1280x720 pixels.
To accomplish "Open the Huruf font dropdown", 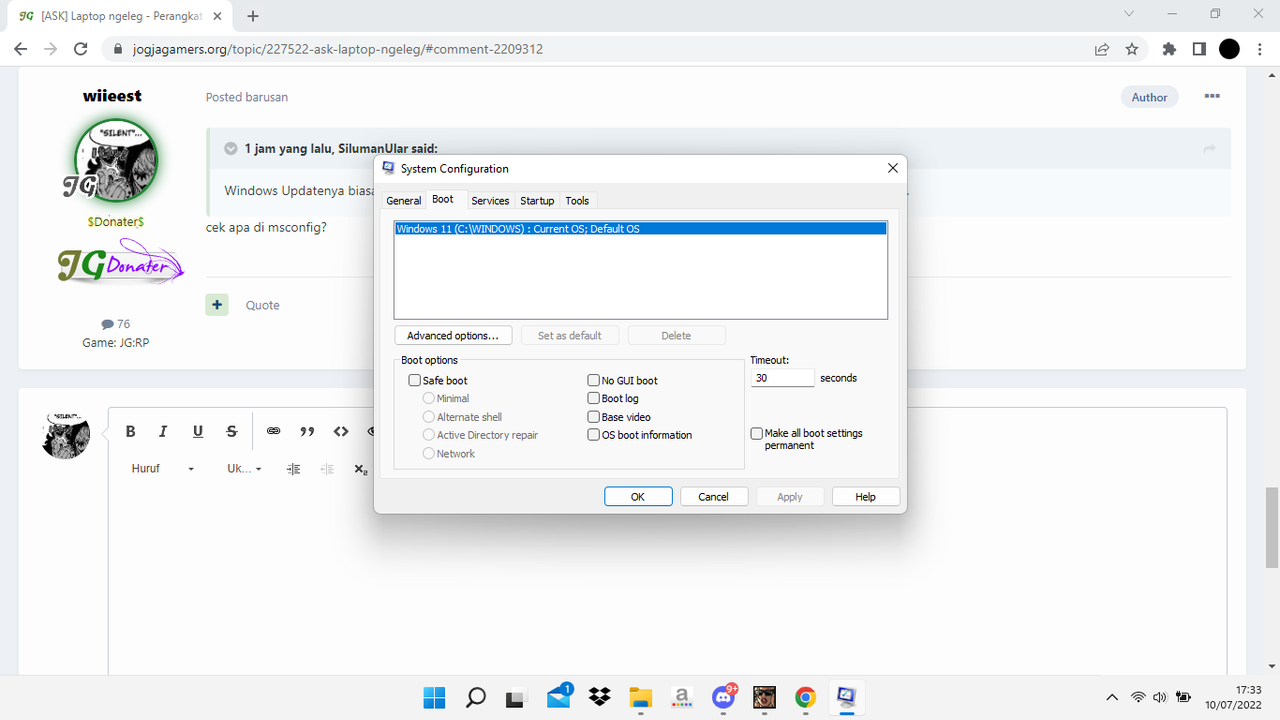I will click(x=163, y=468).
